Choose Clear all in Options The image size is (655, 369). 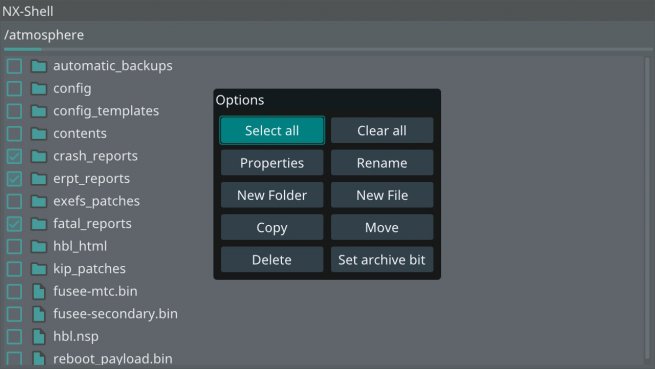click(382, 130)
